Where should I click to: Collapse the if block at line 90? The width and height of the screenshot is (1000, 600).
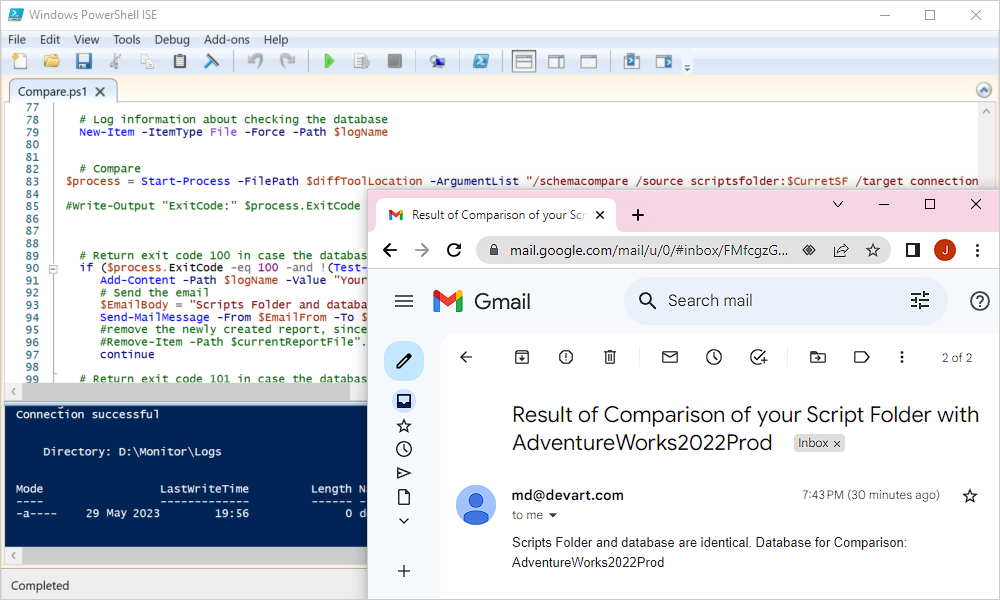click(x=53, y=269)
